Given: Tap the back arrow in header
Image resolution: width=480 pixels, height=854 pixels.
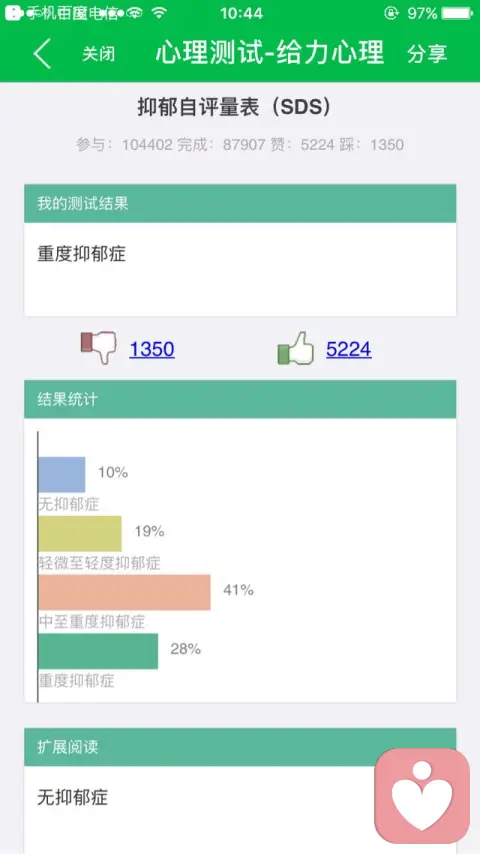Looking at the screenshot, I should pos(42,53).
